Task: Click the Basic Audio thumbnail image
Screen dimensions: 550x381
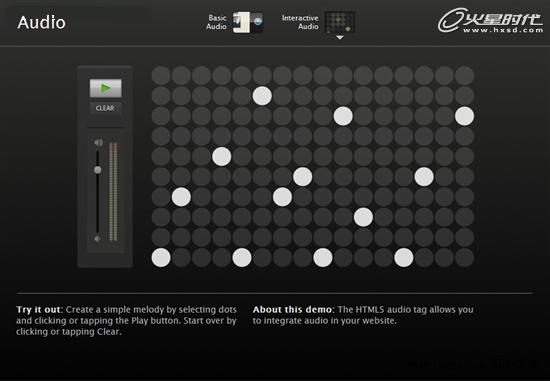Action: (x=248, y=22)
